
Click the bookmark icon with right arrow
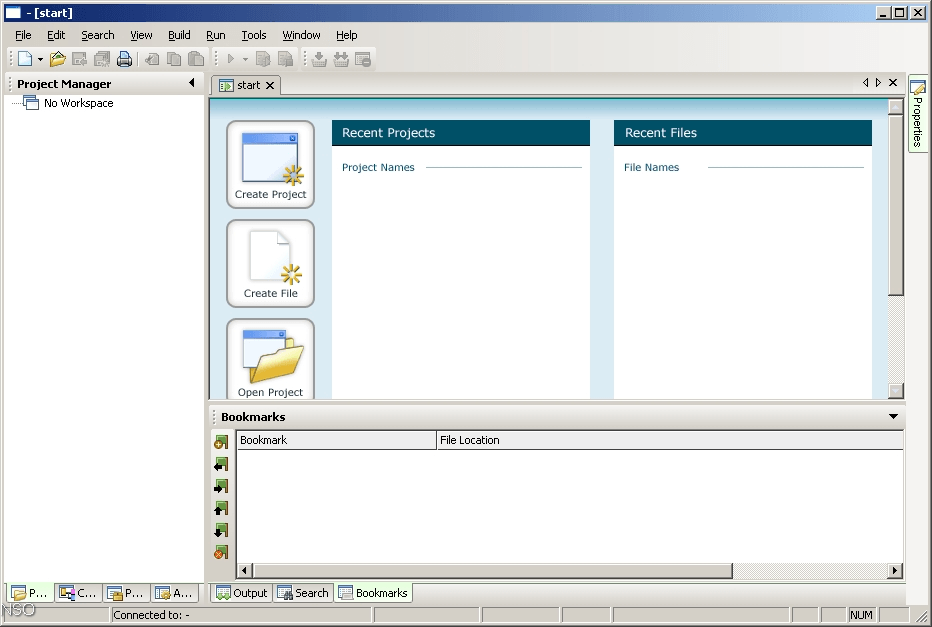pyautogui.click(x=221, y=486)
